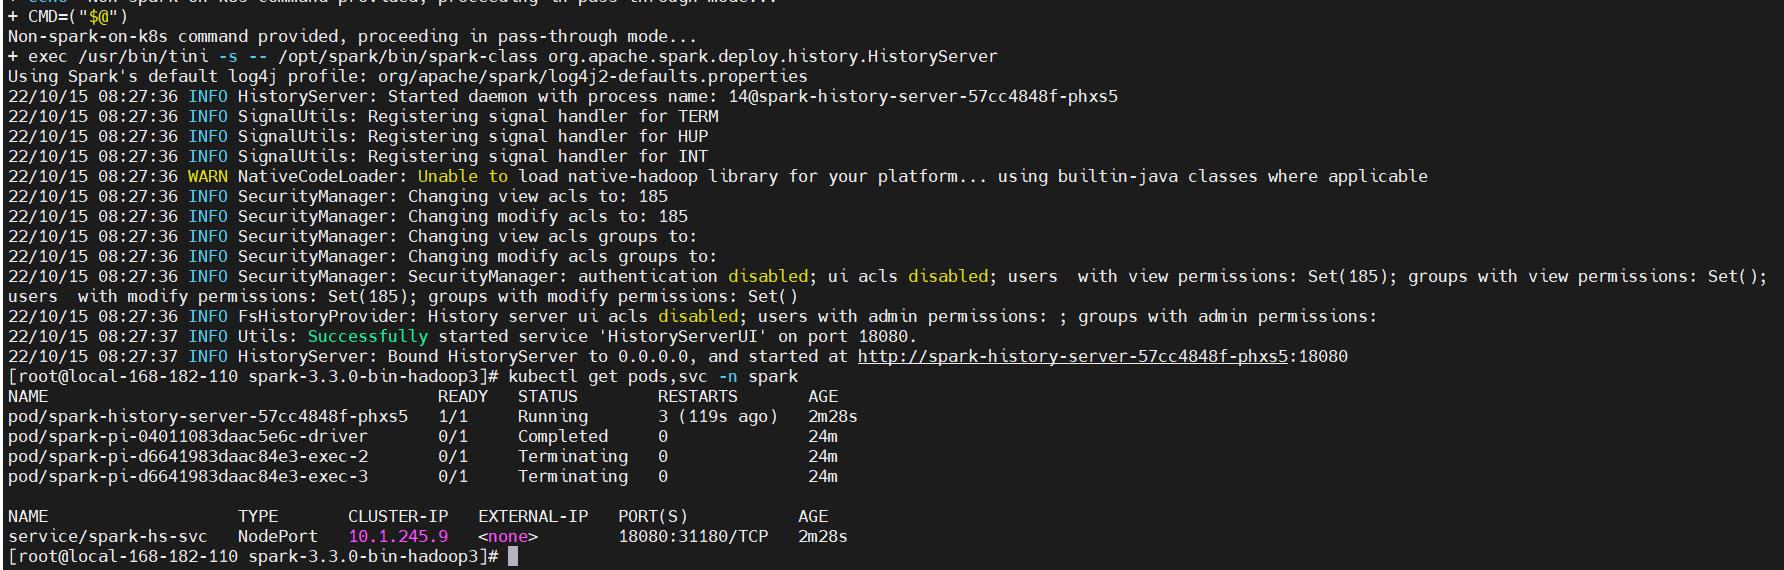Click the Terminating status of exec-3 pod
The image size is (1784, 570).
point(573,476)
